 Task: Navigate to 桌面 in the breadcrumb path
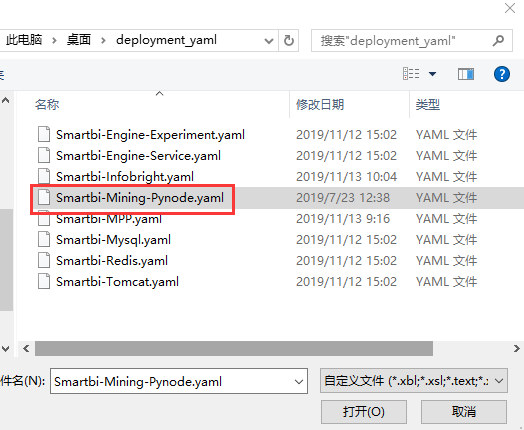79,40
